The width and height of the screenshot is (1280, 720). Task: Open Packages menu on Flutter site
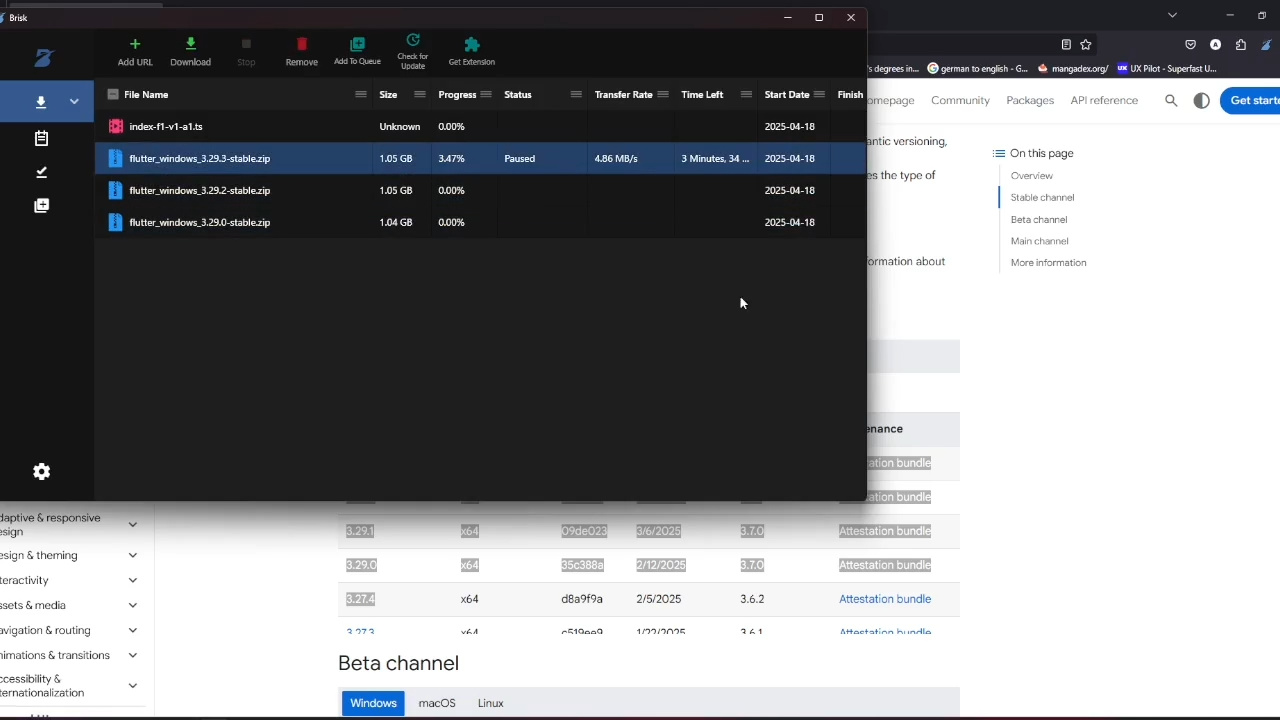pos(1030,100)
